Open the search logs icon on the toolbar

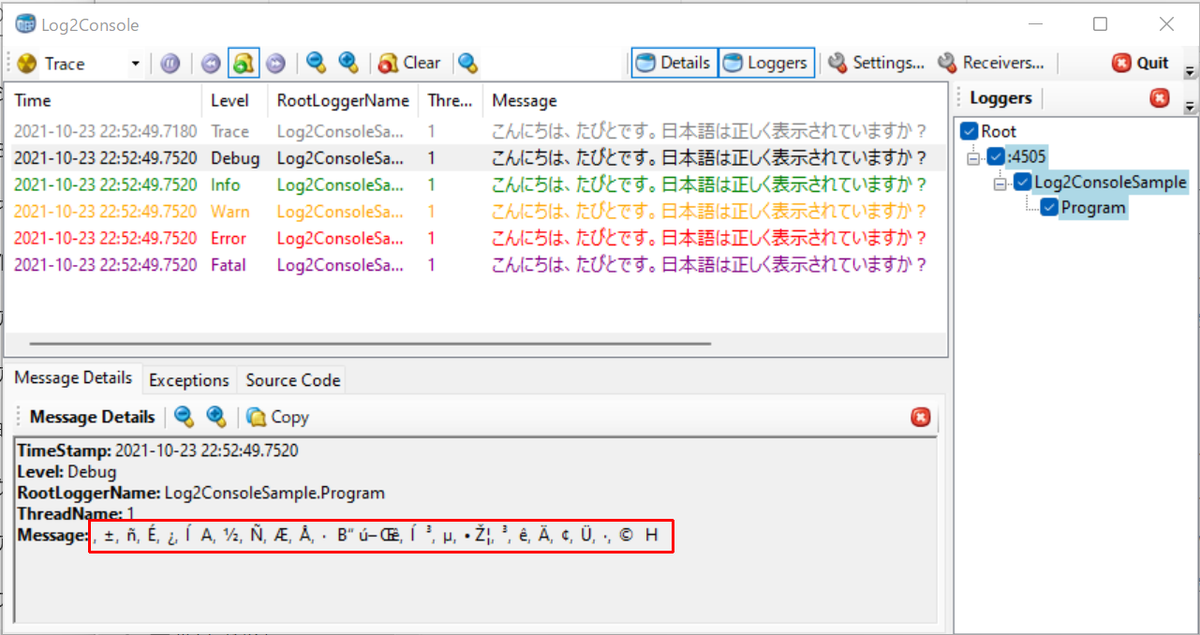point(467,62)
